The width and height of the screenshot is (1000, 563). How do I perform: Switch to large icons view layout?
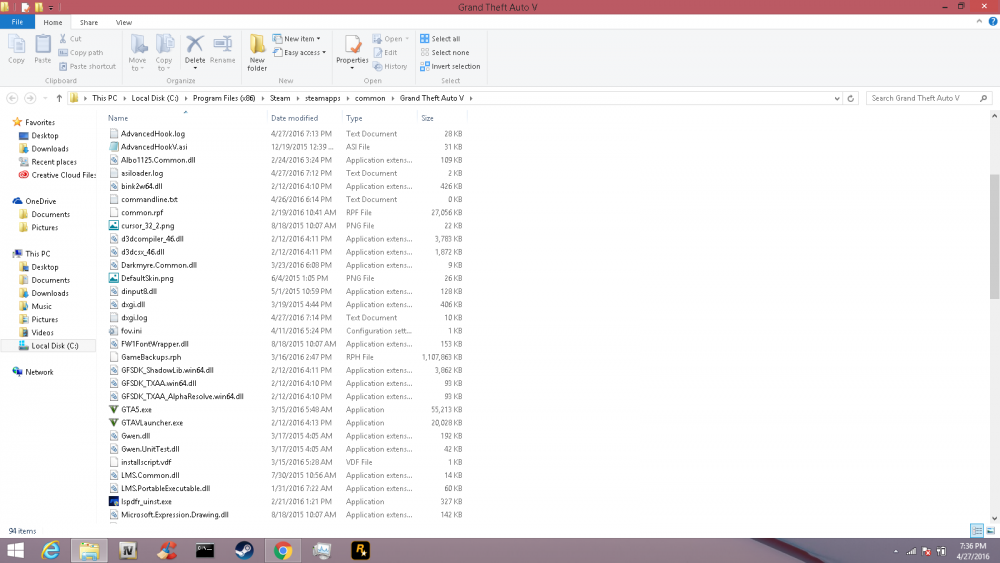pyautogui.click(x=990, y=530)
